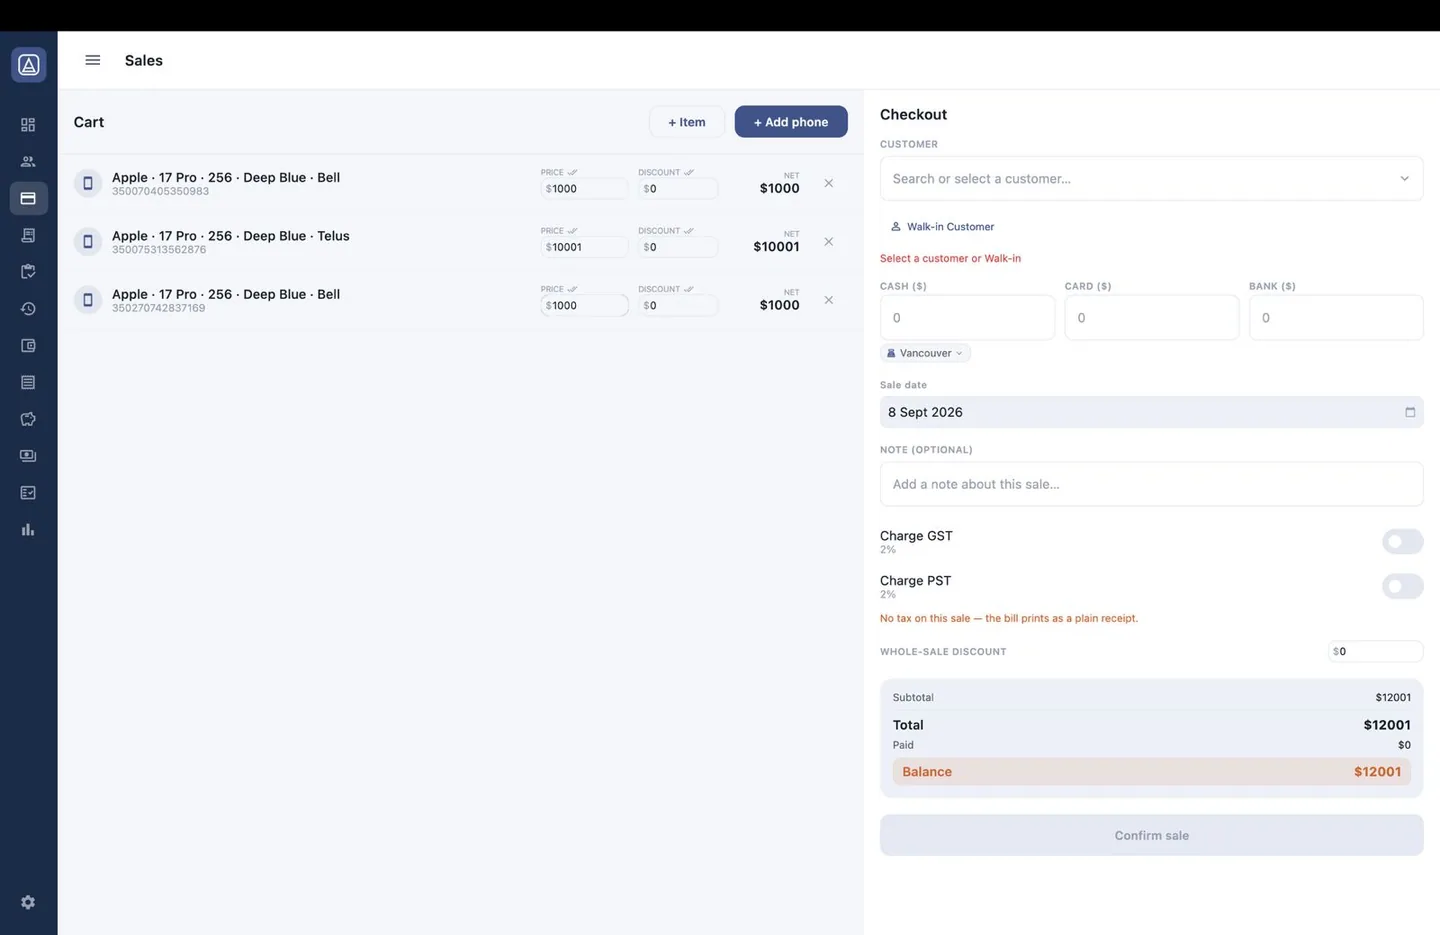Enable the Charge PST toggle
Image resolution: width=1440 pixels, height=935 pixels.
pyautogui.click(x=1402, y=586)
